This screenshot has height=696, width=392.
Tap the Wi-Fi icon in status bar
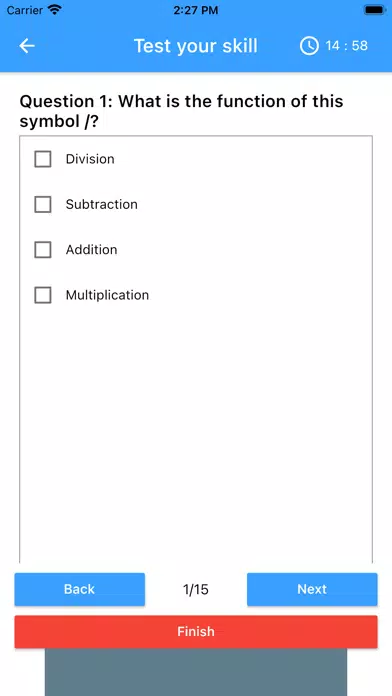coord(55,9)
